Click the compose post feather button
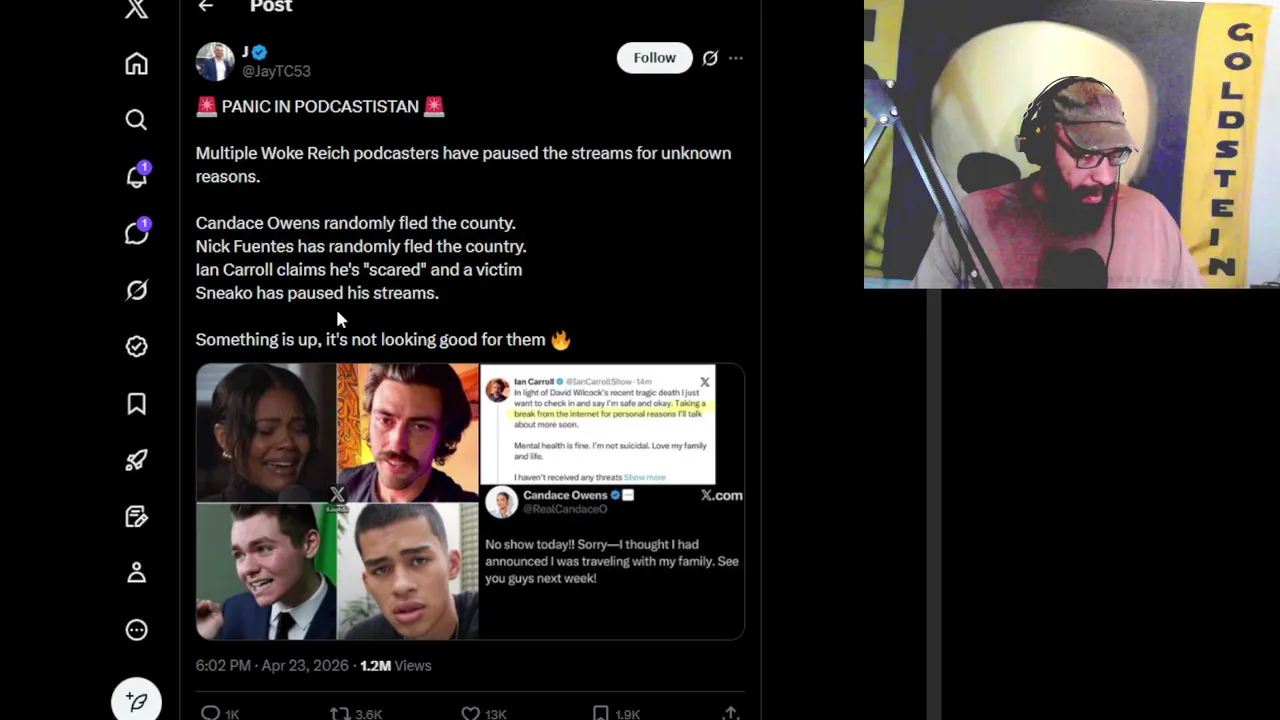 click(x=137, y=702)
